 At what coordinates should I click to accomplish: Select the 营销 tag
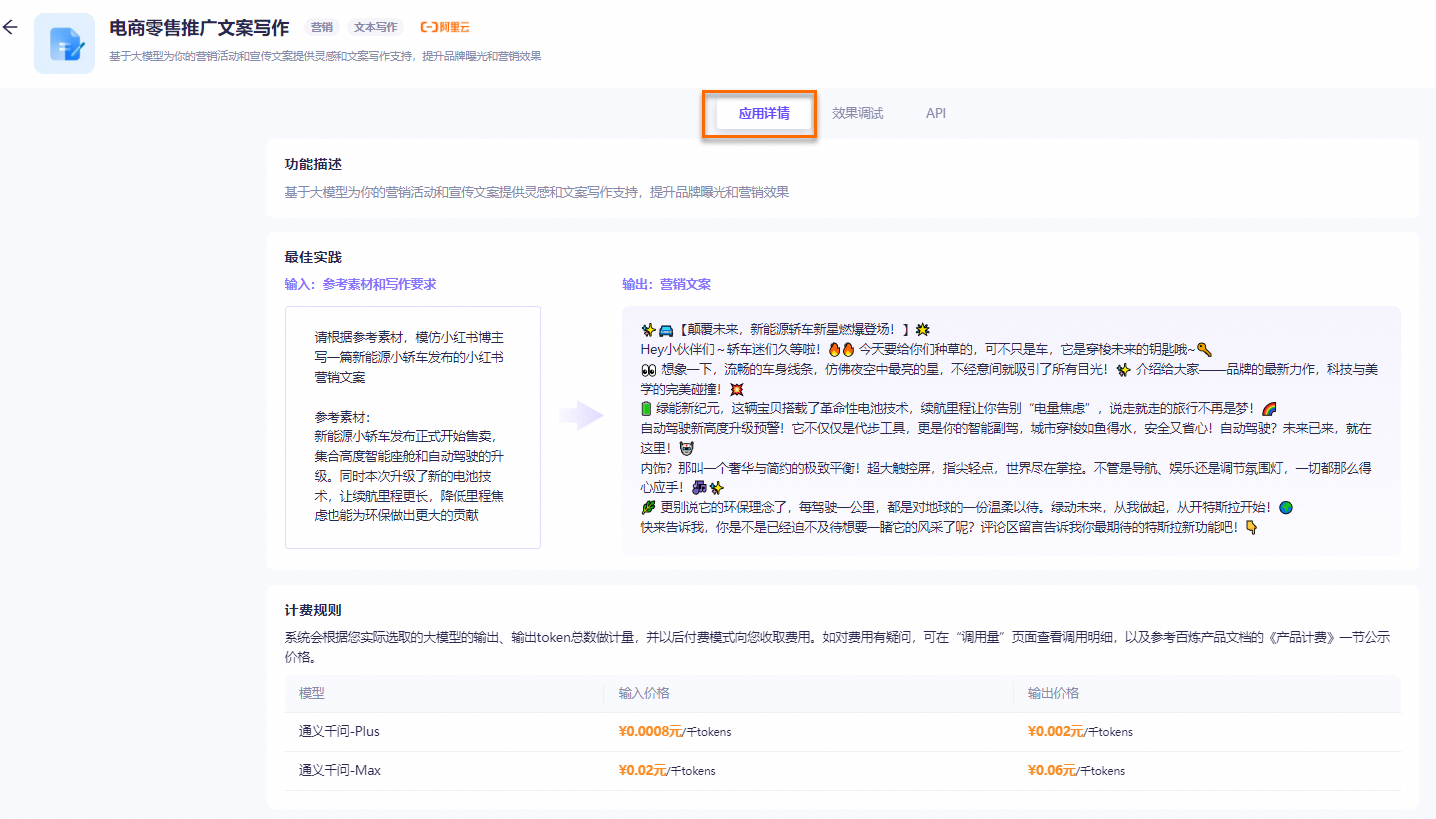pos(321,28)
